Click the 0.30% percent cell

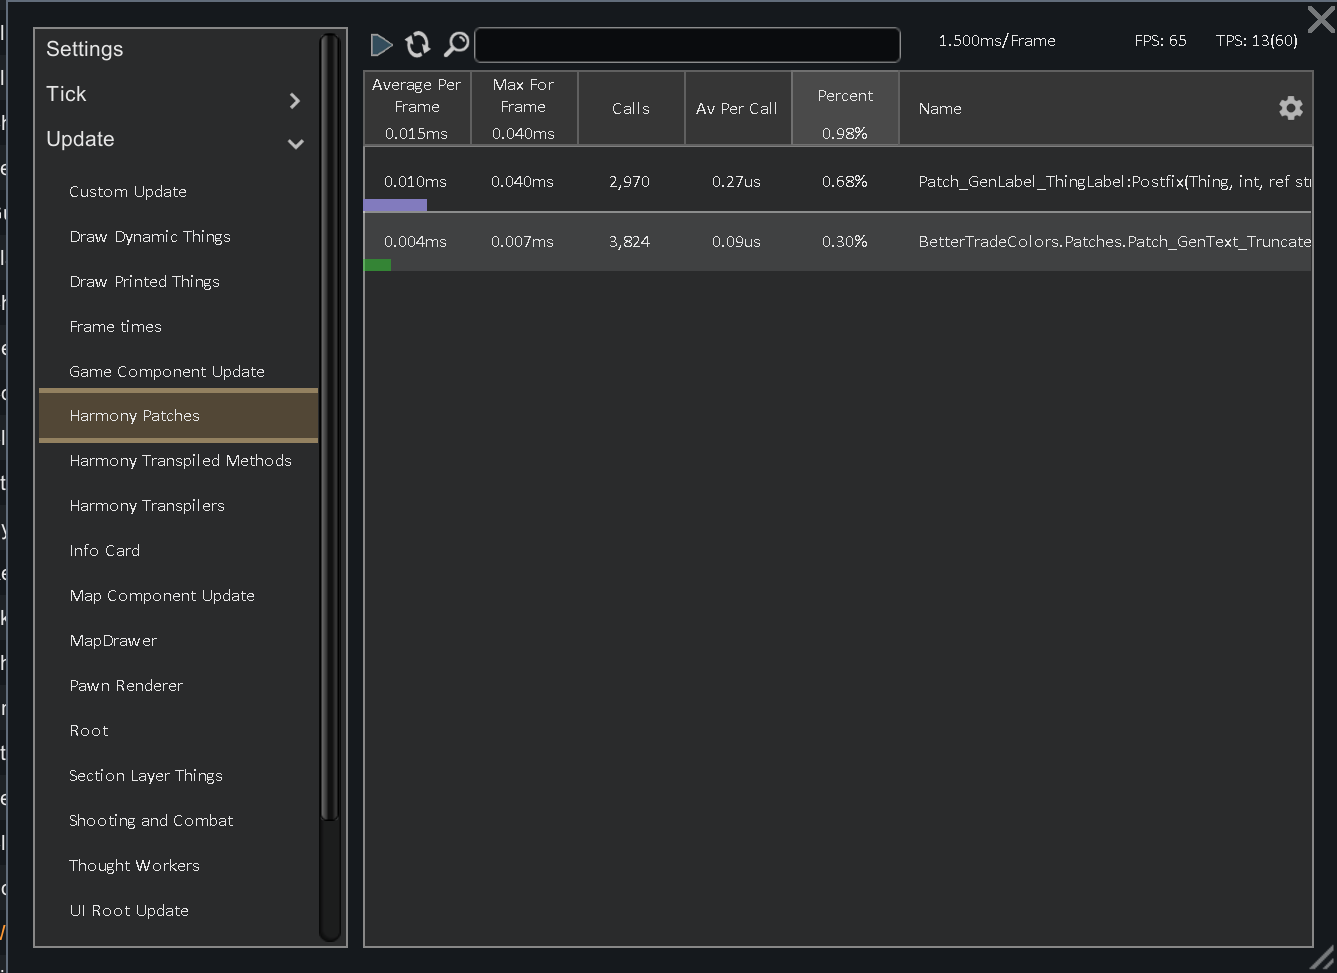click(x=845, y=242)
